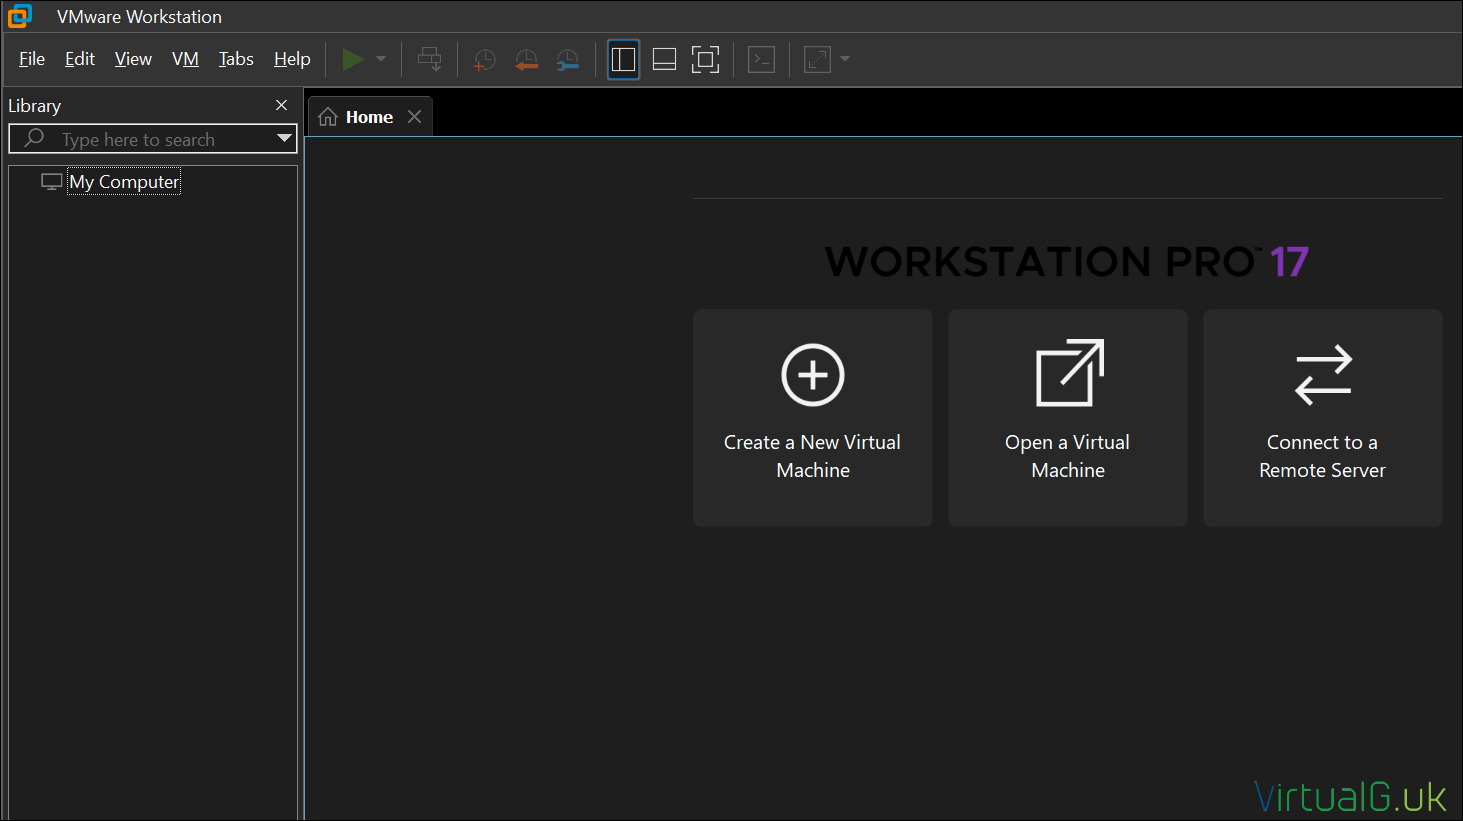Create a New Virtual Machine
Screen dimensions: 1463x821
pyautogui.click(x=812, y=417)
